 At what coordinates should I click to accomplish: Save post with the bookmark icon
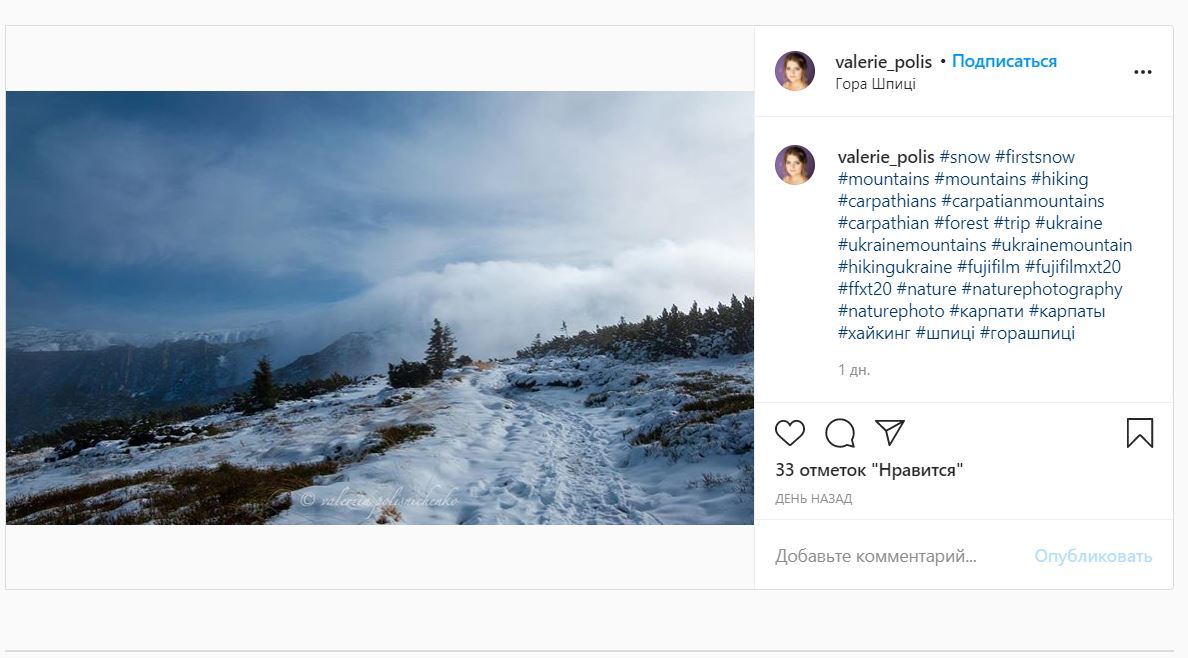pos(1140,433)
